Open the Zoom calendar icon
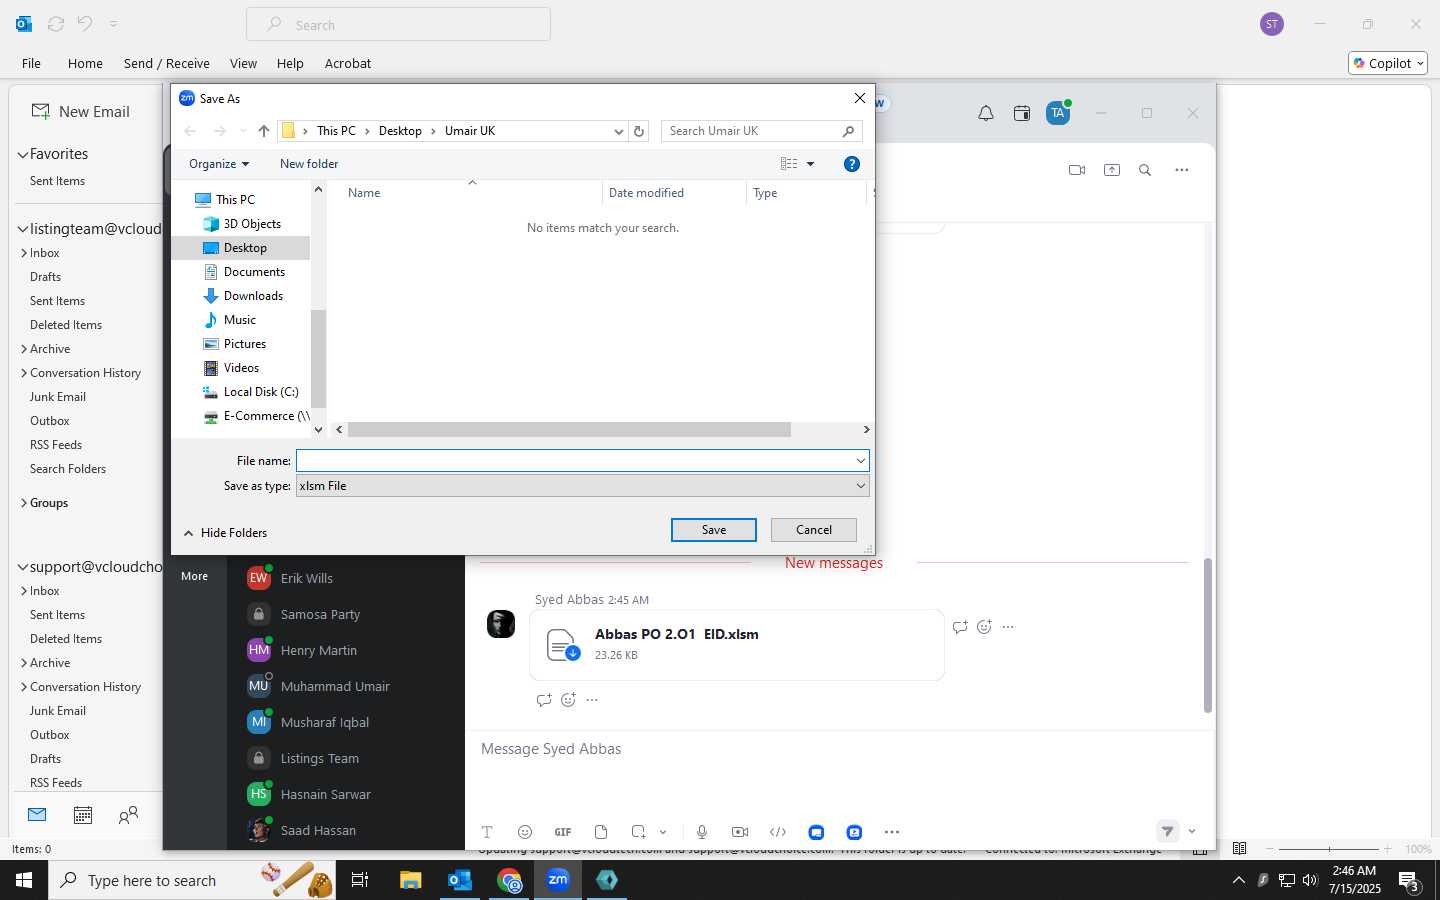The image size is (1440, 900). pyautogui.click(x=1022, y=113)
